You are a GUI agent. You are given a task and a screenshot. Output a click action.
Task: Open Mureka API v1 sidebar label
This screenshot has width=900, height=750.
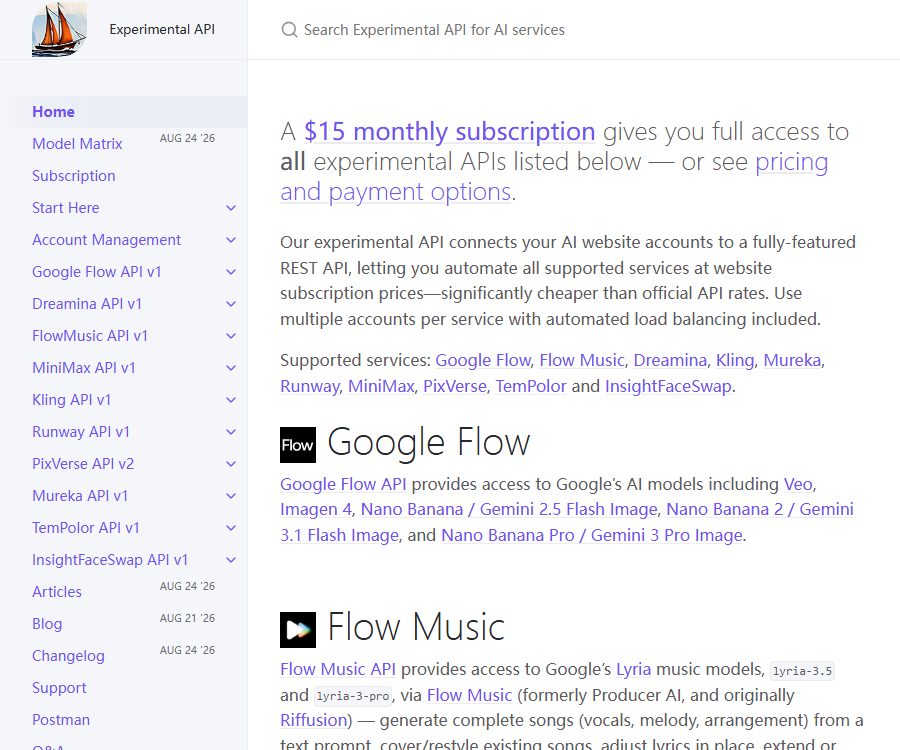[80, 496]
